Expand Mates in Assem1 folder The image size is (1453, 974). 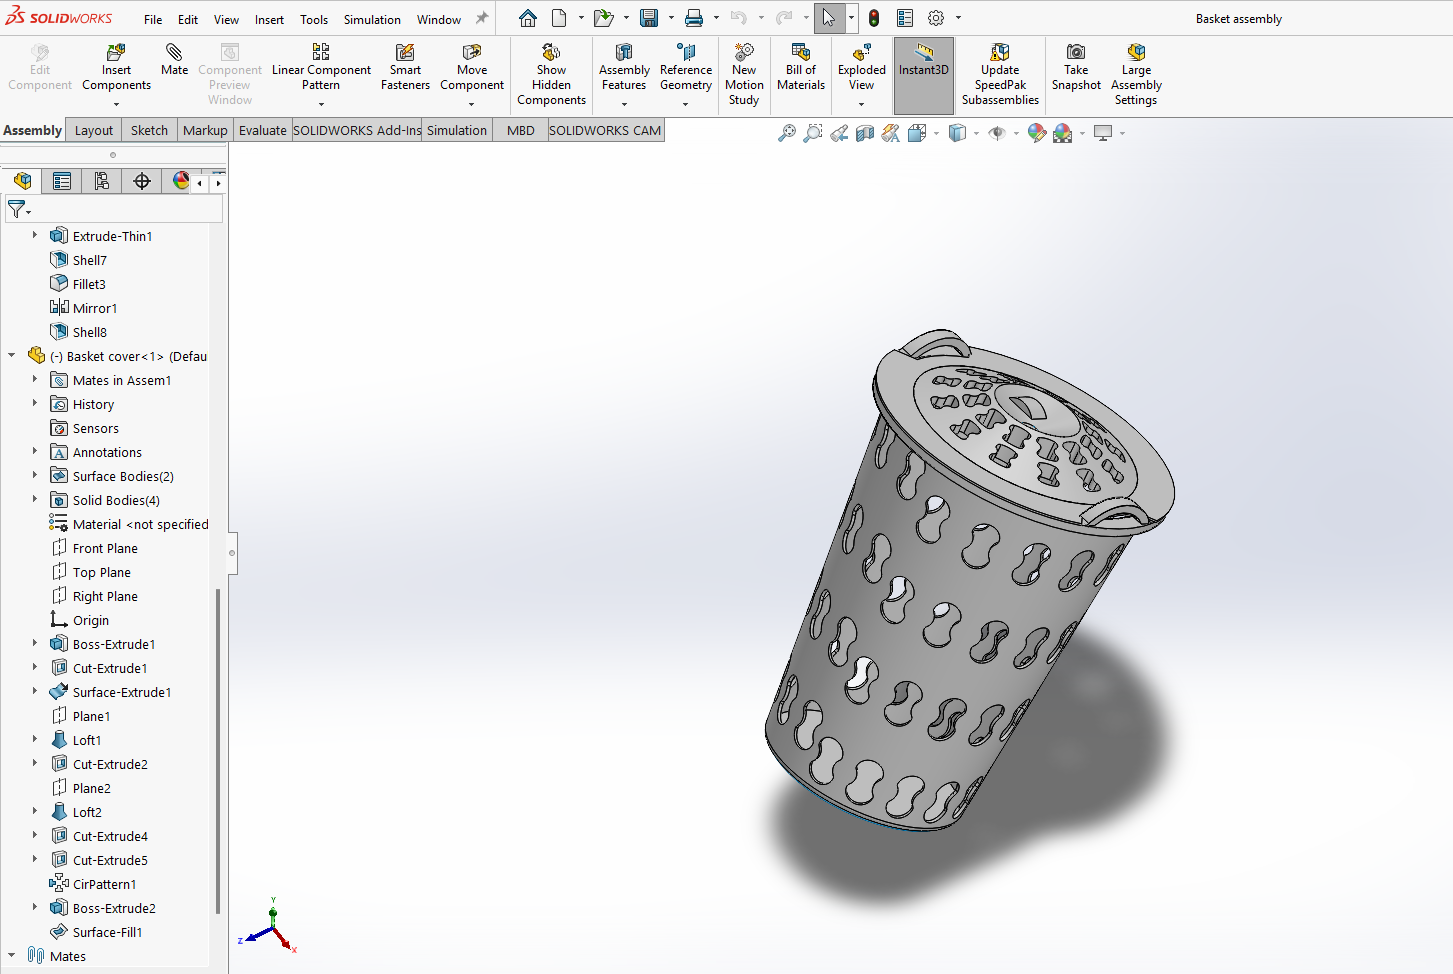click(x=34, y=380)
